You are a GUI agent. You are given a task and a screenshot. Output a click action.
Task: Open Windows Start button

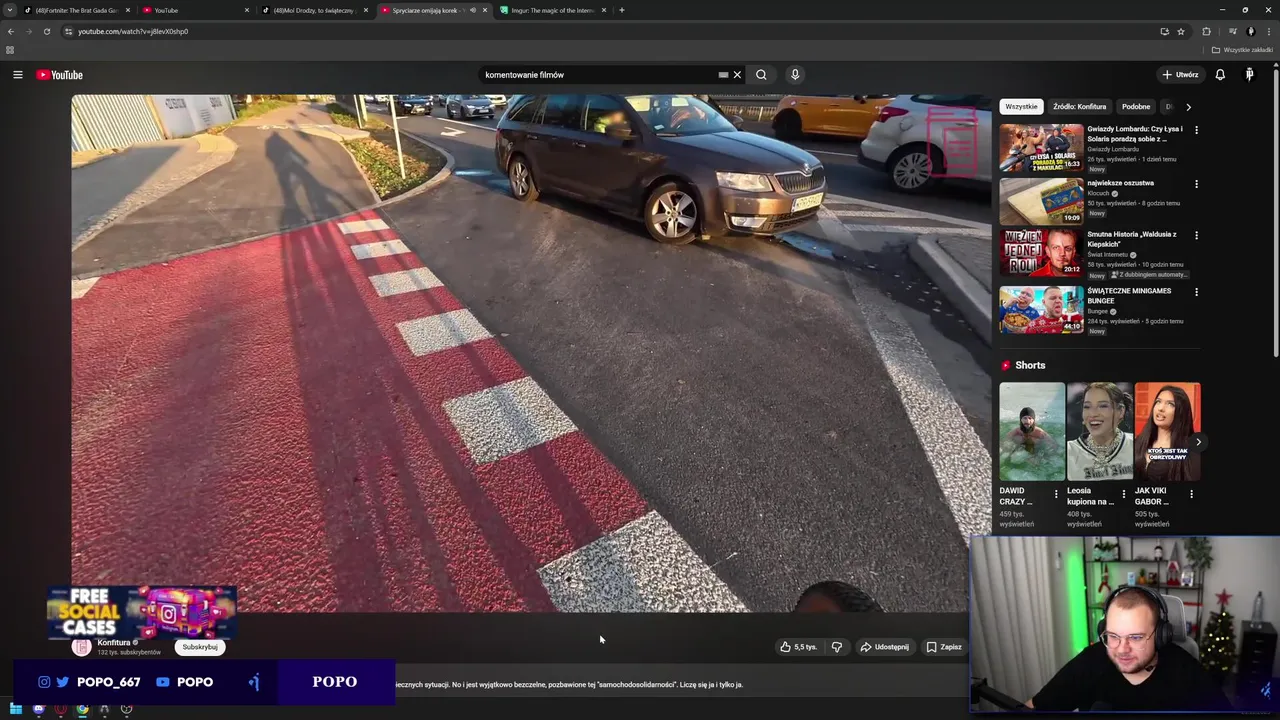pyautogui.click(x=16, y=709)
